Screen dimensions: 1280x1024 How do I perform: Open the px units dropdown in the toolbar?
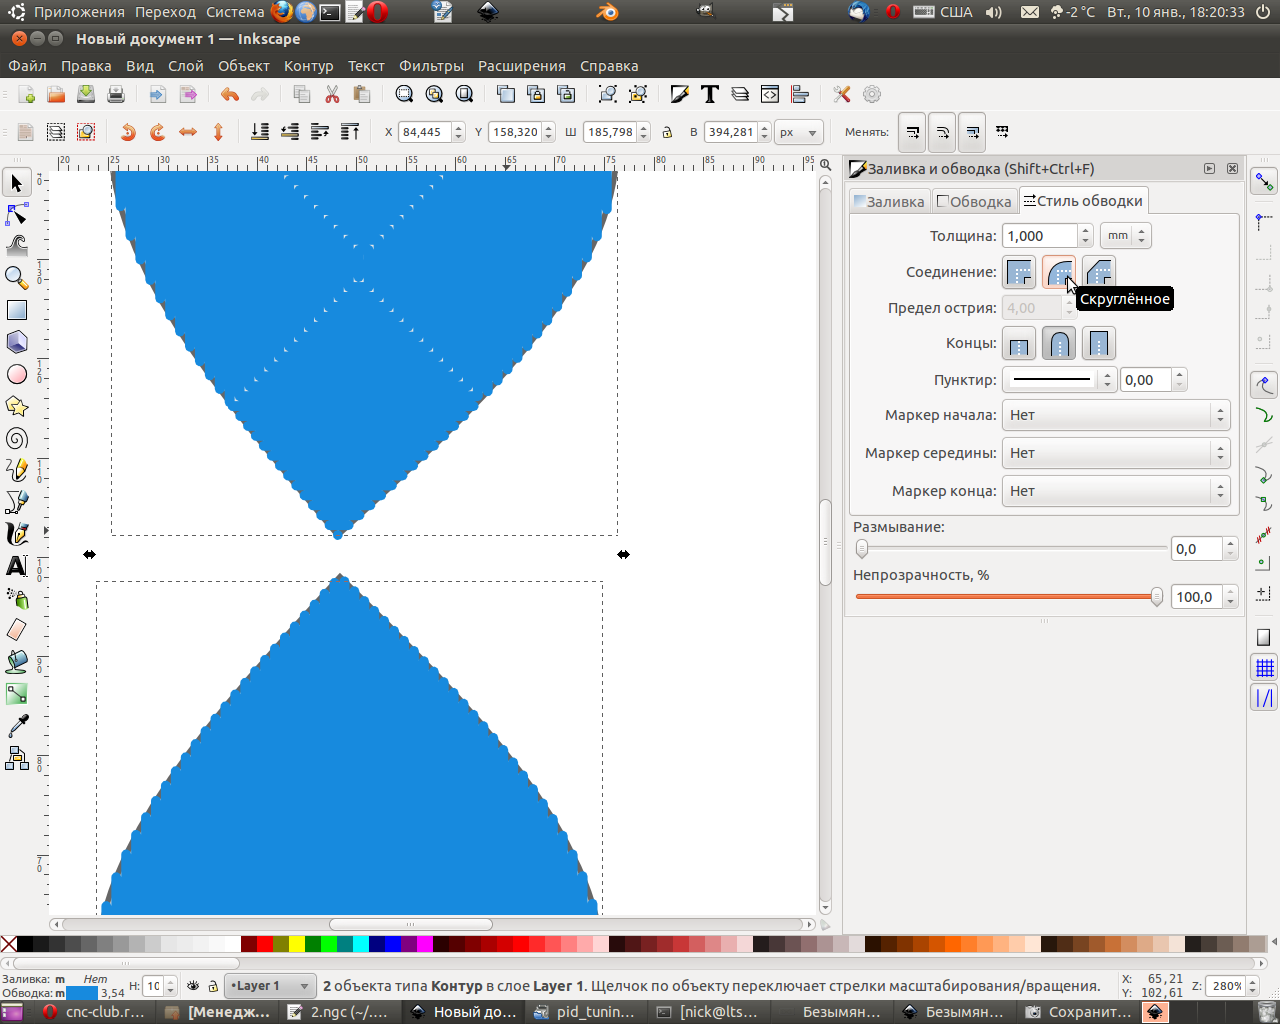pyautogui.click(x=799, y=132)
